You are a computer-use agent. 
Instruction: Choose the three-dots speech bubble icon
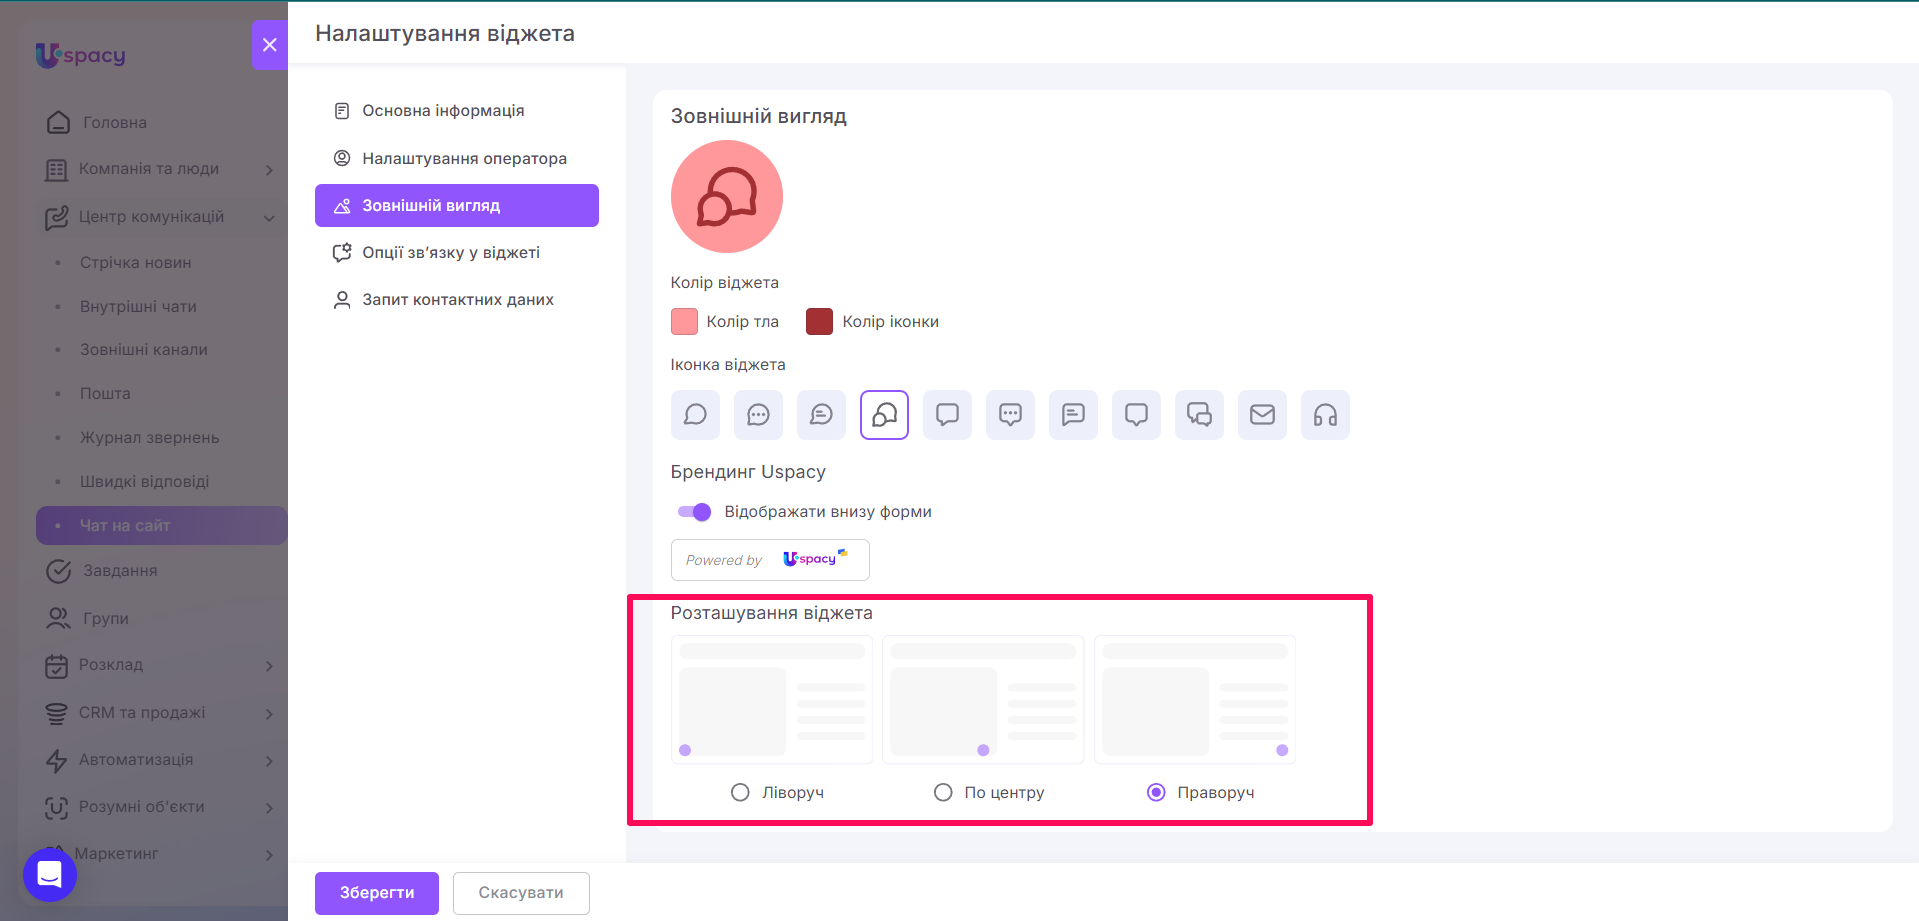coord(758,414)
